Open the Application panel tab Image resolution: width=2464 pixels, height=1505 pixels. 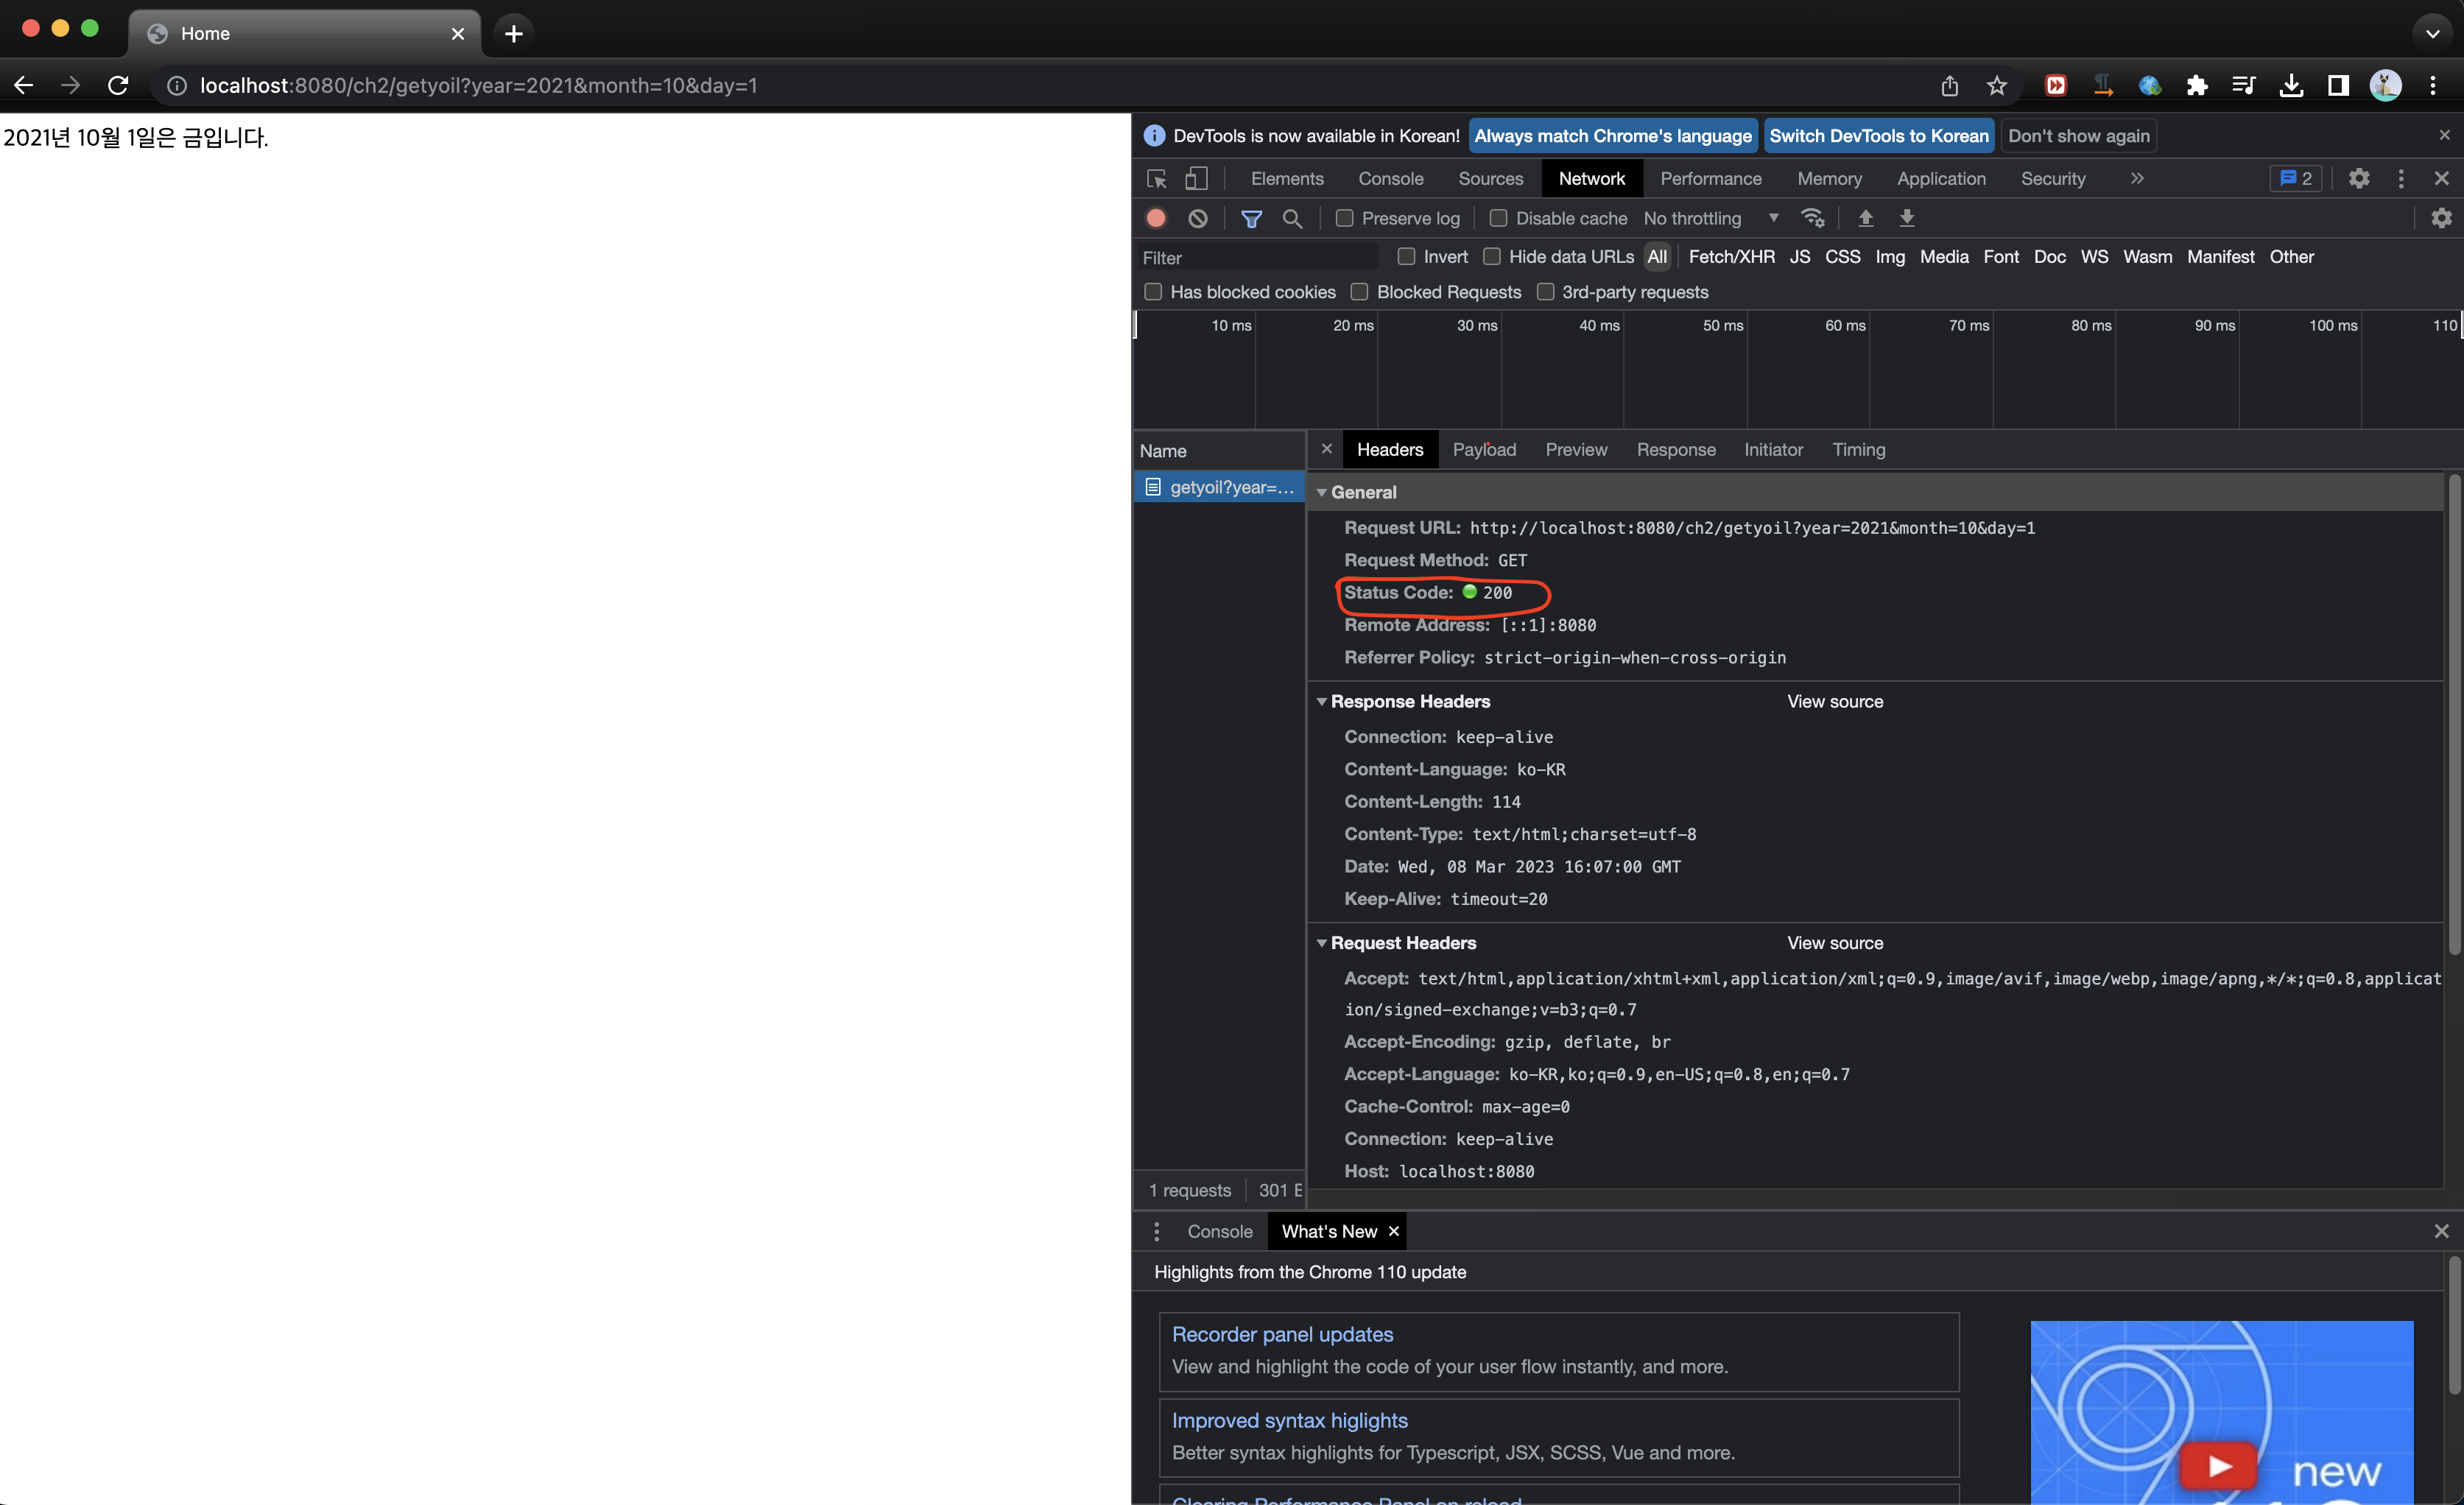click(1941, 179)
